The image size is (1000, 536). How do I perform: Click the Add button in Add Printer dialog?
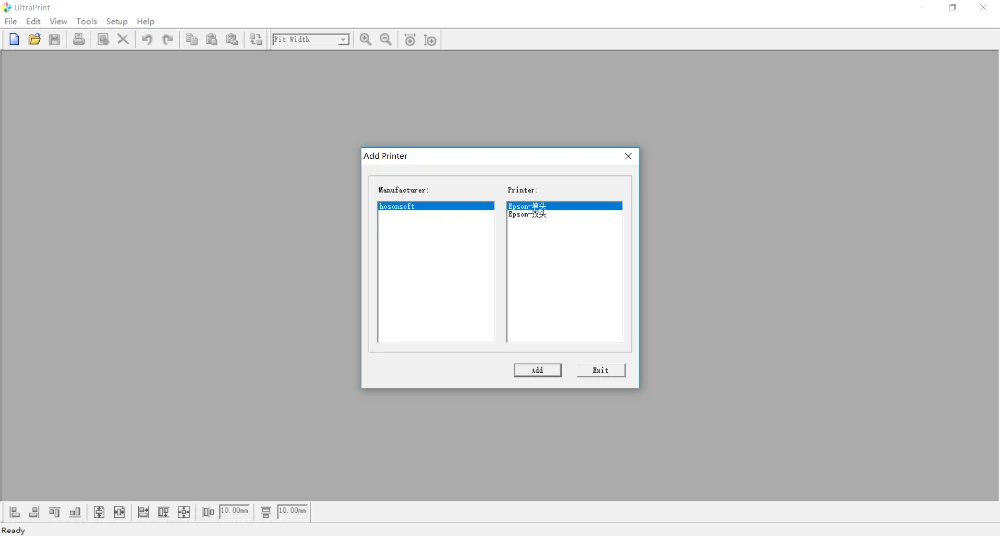[538, 370]
